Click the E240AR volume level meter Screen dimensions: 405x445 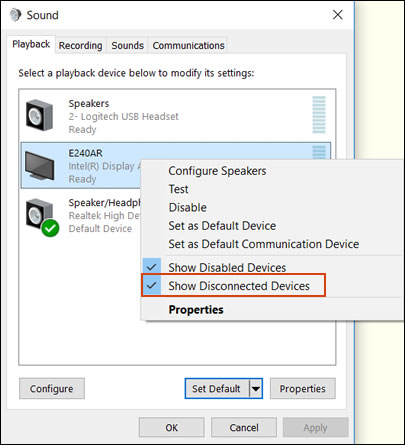[319, 152]
